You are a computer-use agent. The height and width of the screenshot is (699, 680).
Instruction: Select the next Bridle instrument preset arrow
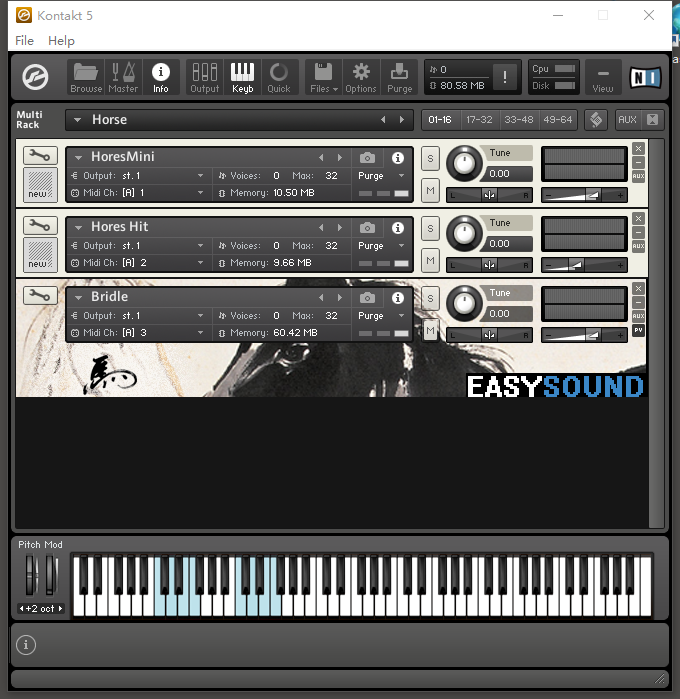(340, 298)
